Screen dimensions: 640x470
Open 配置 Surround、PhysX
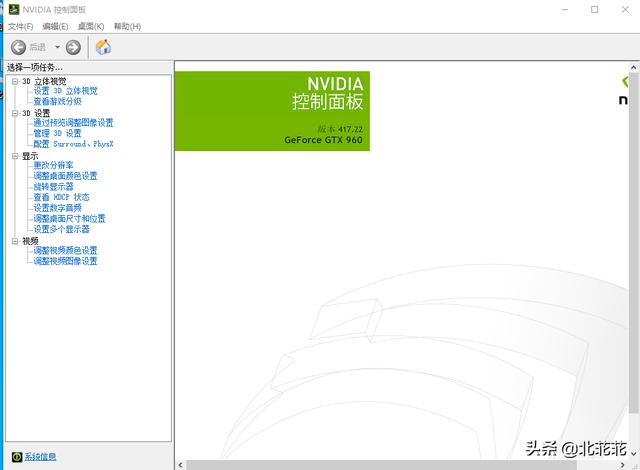(73, 144)
